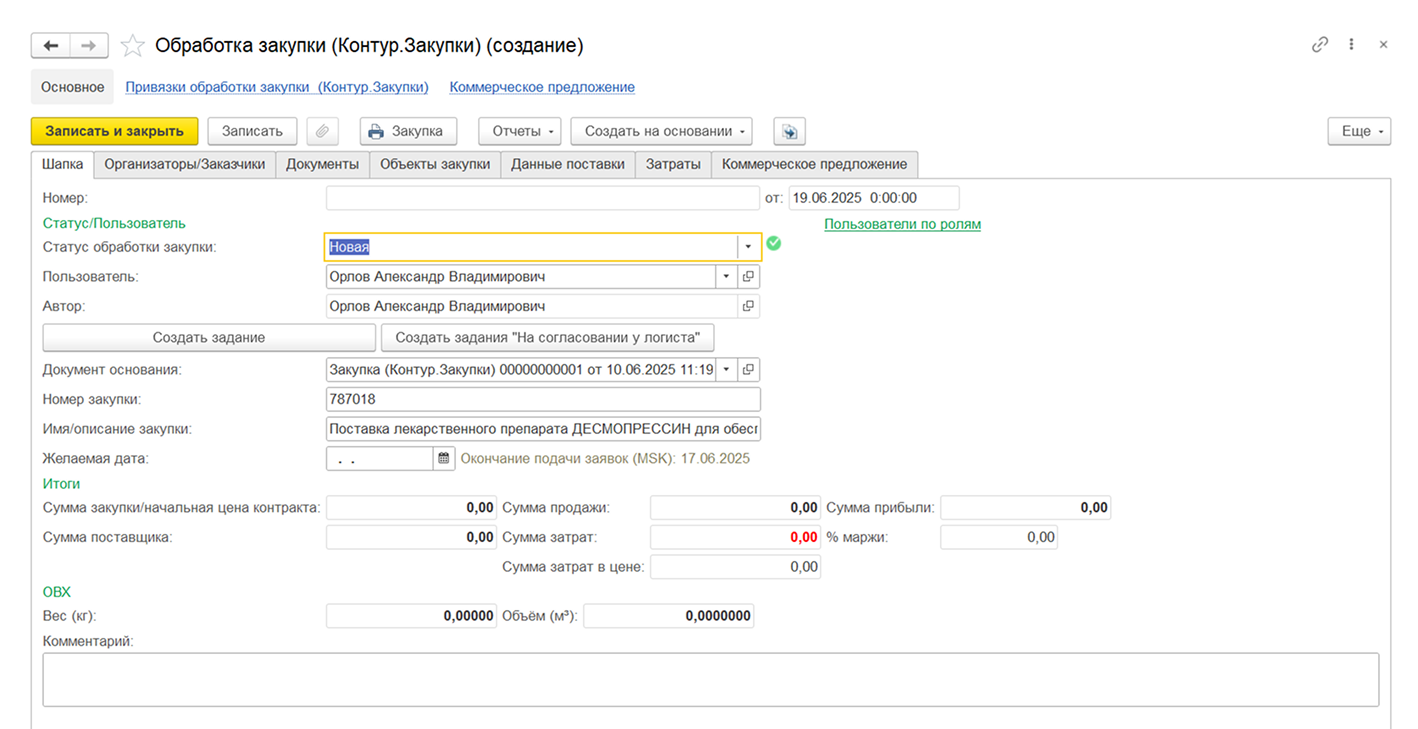Add form to favorites with star icon
1418x729 pixels.
[x=132, y=46]
